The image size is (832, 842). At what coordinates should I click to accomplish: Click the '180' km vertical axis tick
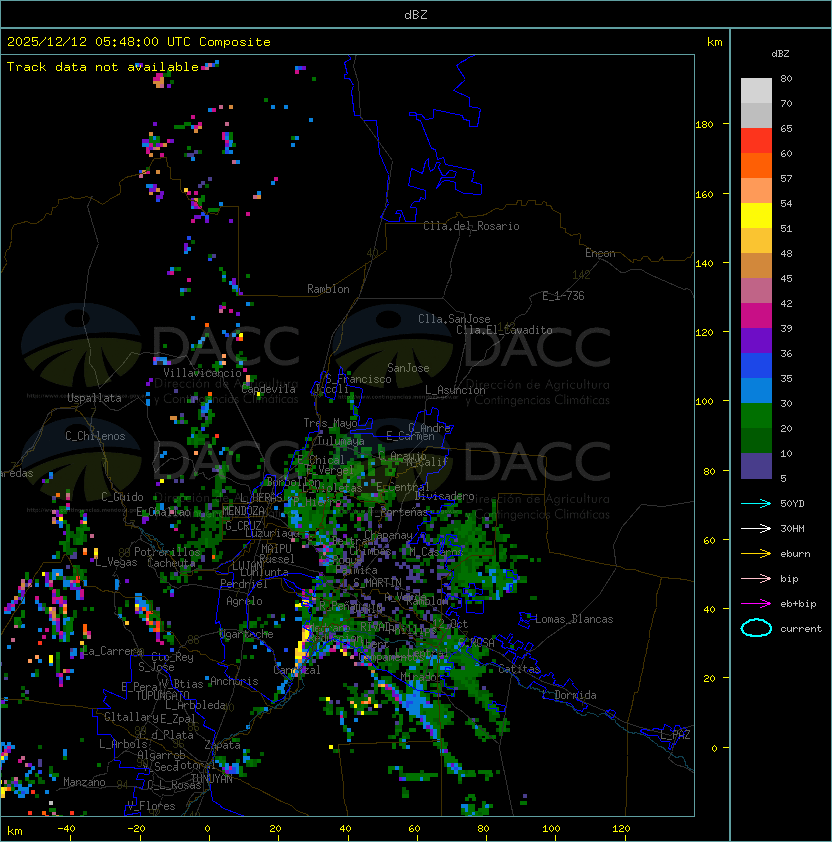pyautogui.click(x=704, y=125)
